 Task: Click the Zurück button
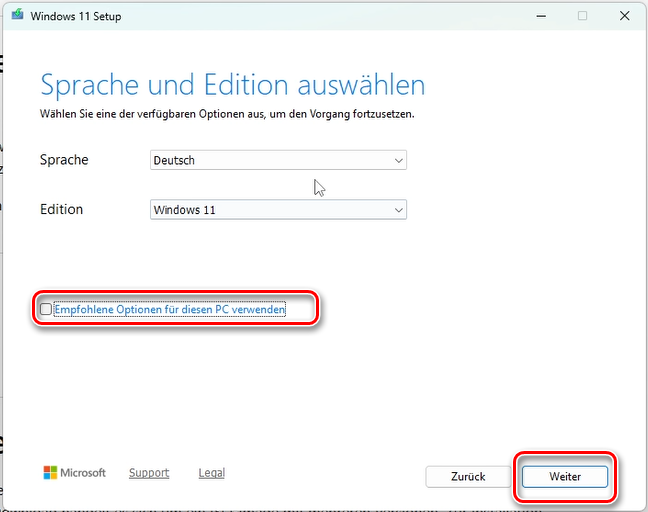[x=468, y=476]
